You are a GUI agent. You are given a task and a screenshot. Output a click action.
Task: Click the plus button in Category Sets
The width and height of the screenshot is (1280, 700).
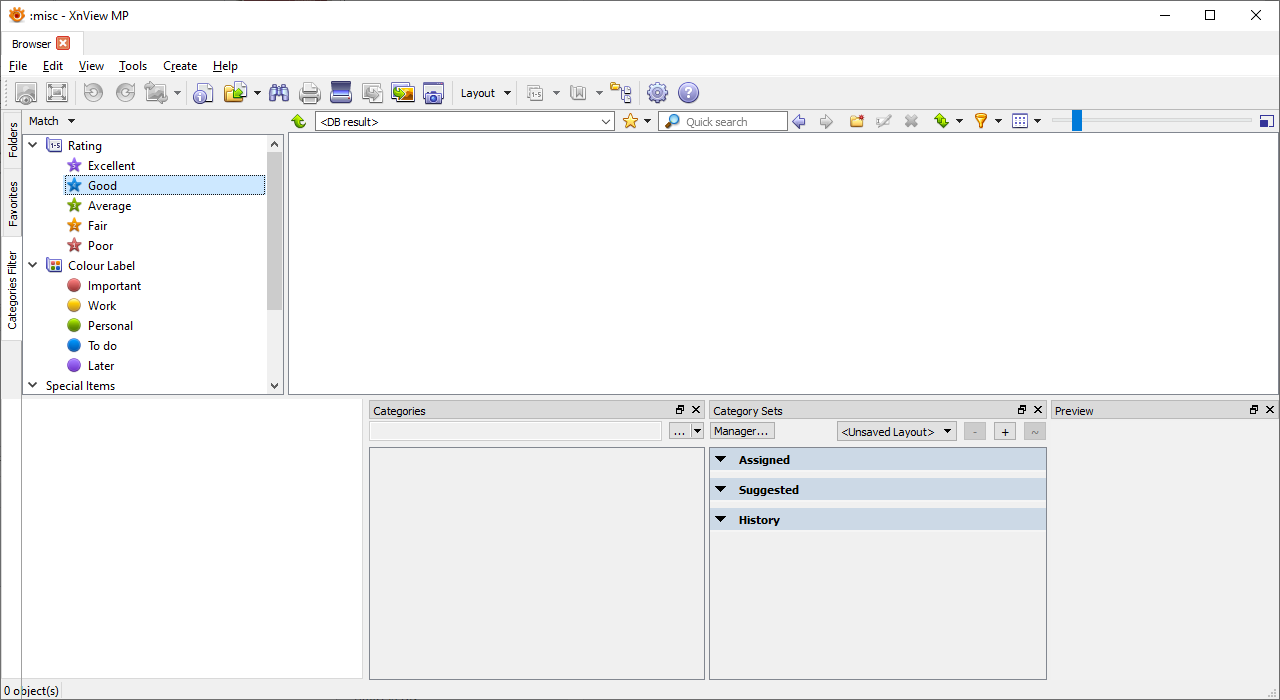1005,432
